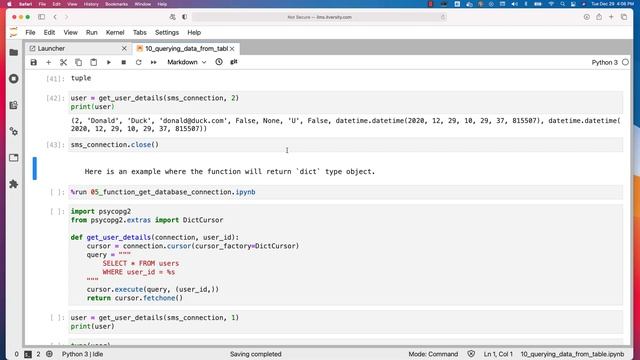Screen dimensions: 640x360
Task: Click Ln 1, Col 1 in status bar
Action: [498, 354]
